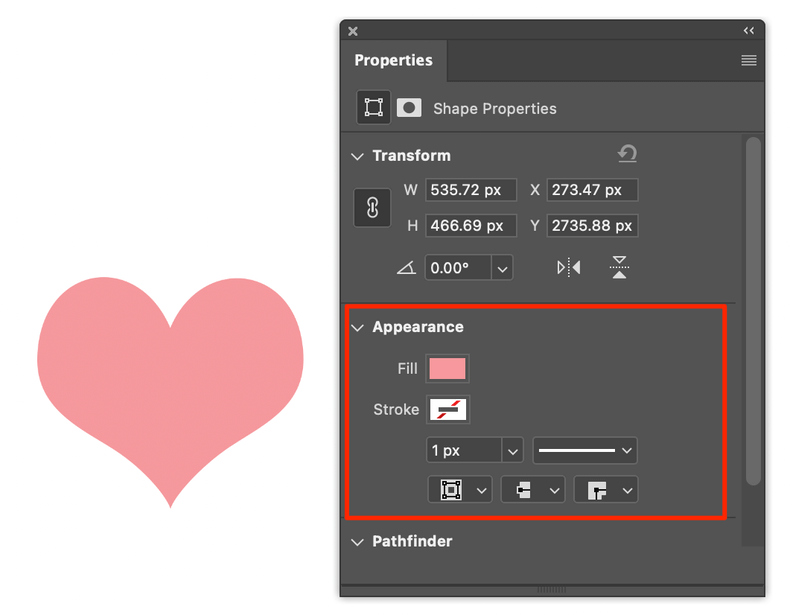The width and height of the screenshot is (800, 615).
Task: Open the stroke alignment options
Action: click(x=459, y=489)
